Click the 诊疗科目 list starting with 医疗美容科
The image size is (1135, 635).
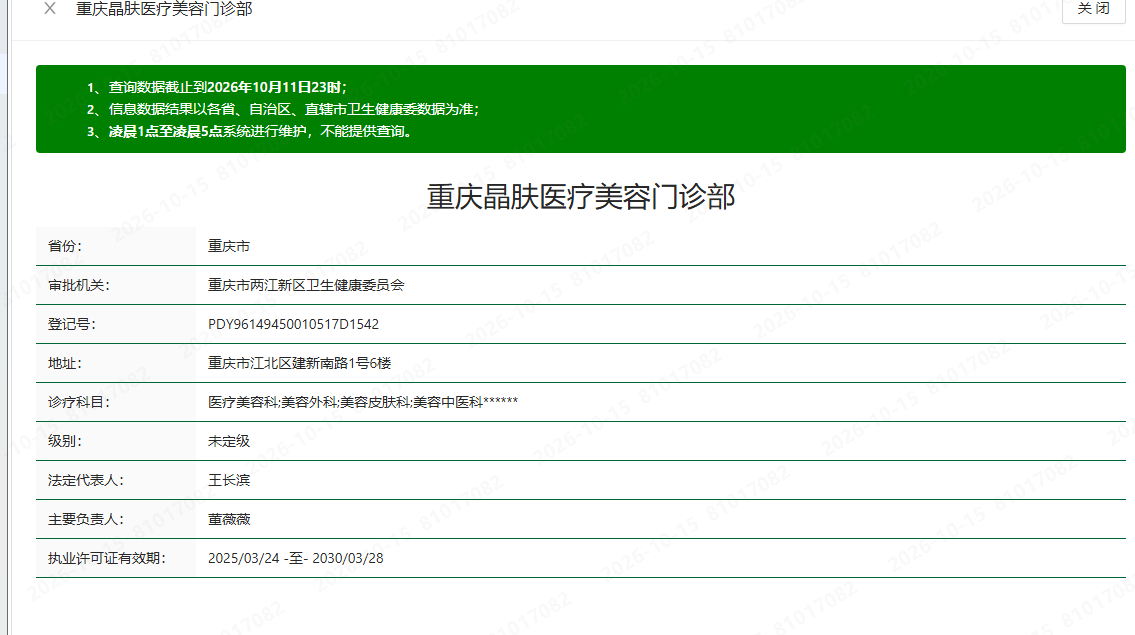(x=363, y=403)
